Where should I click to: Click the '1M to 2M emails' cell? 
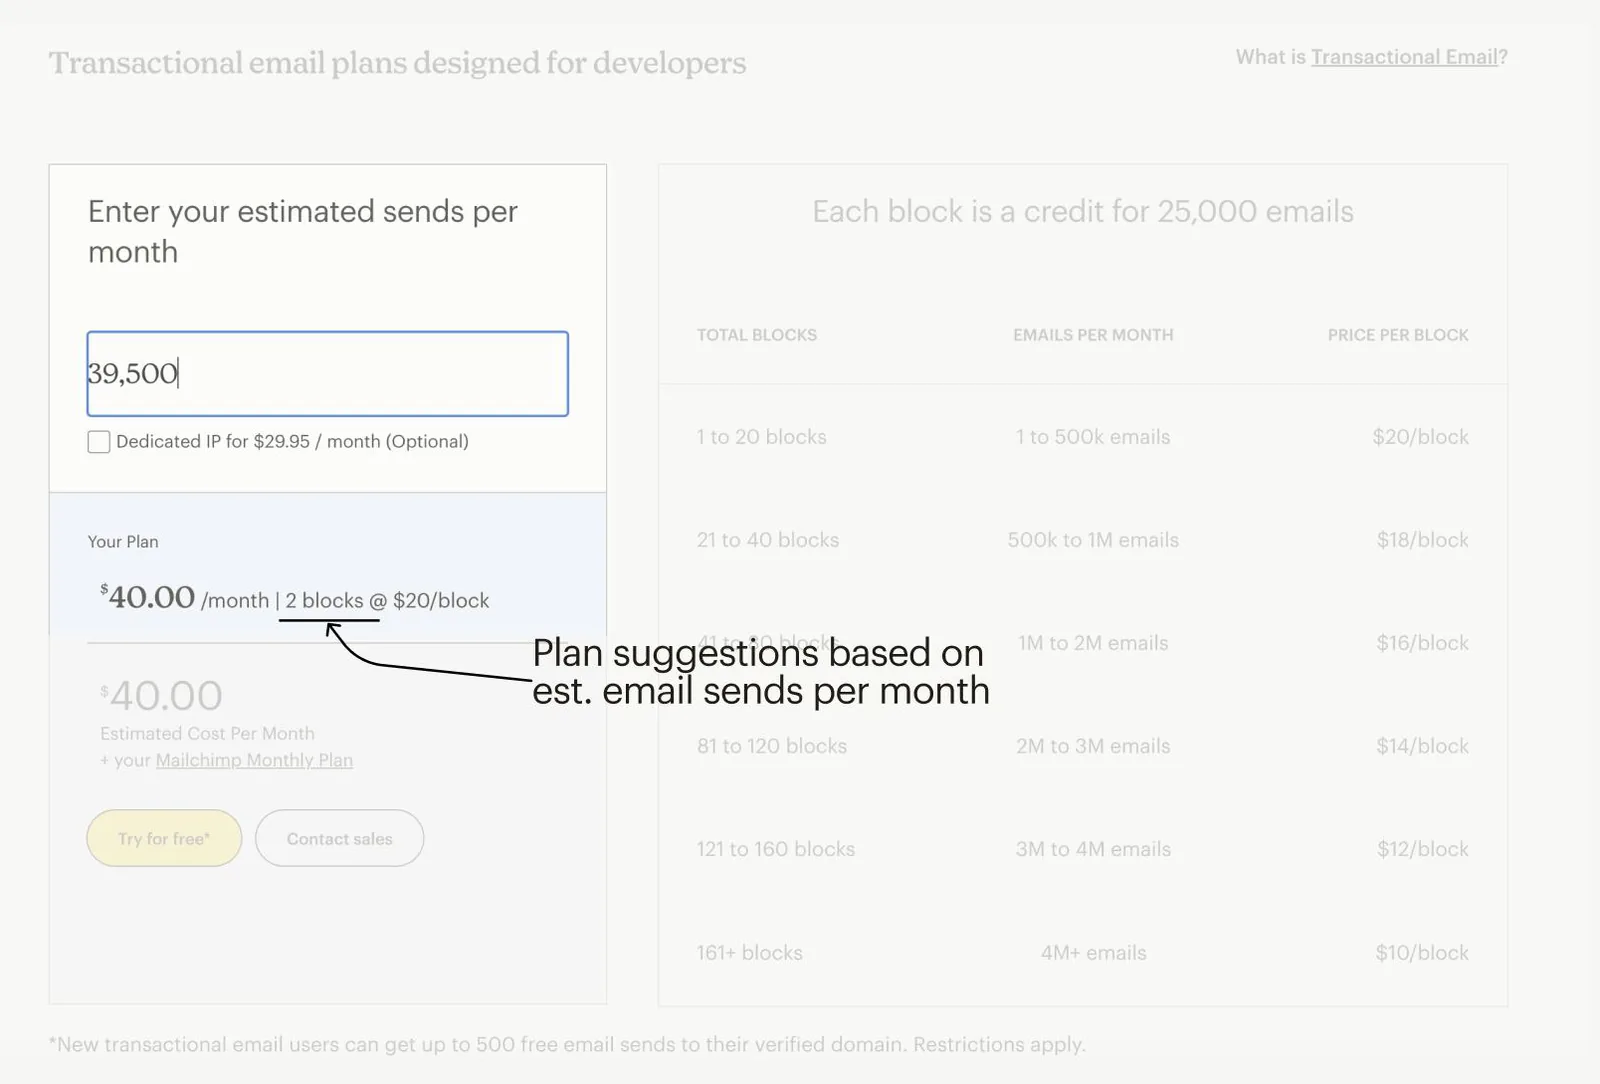tap(1093, 643)
